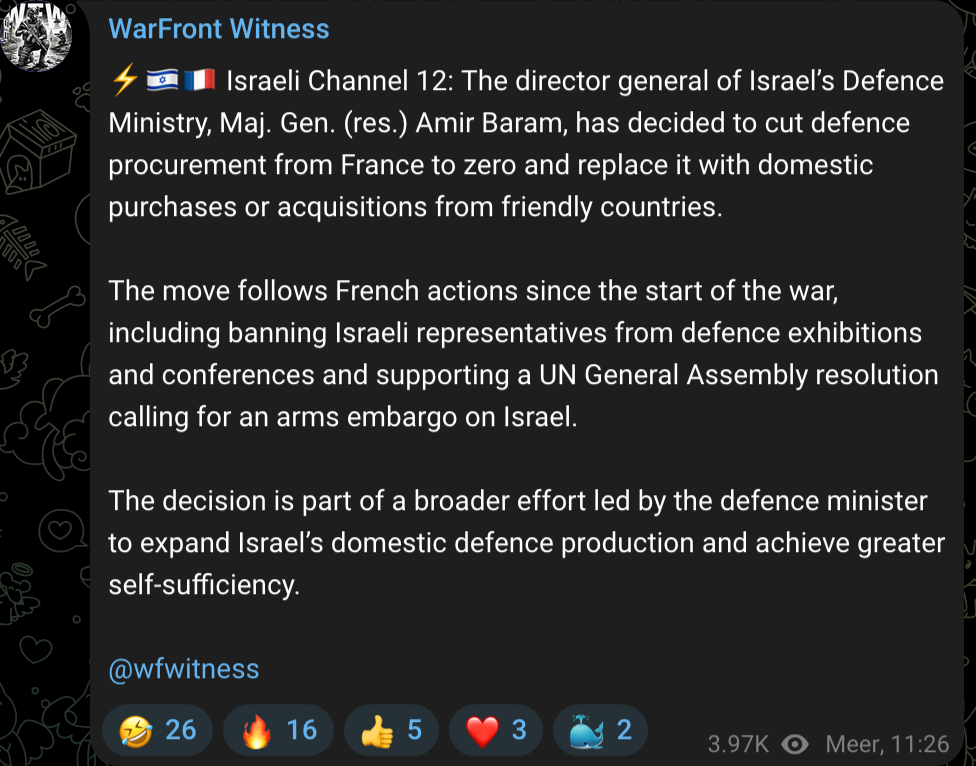Click the word "self-sufficiency" in the message

pyautogui.click(x=203, y=585)
